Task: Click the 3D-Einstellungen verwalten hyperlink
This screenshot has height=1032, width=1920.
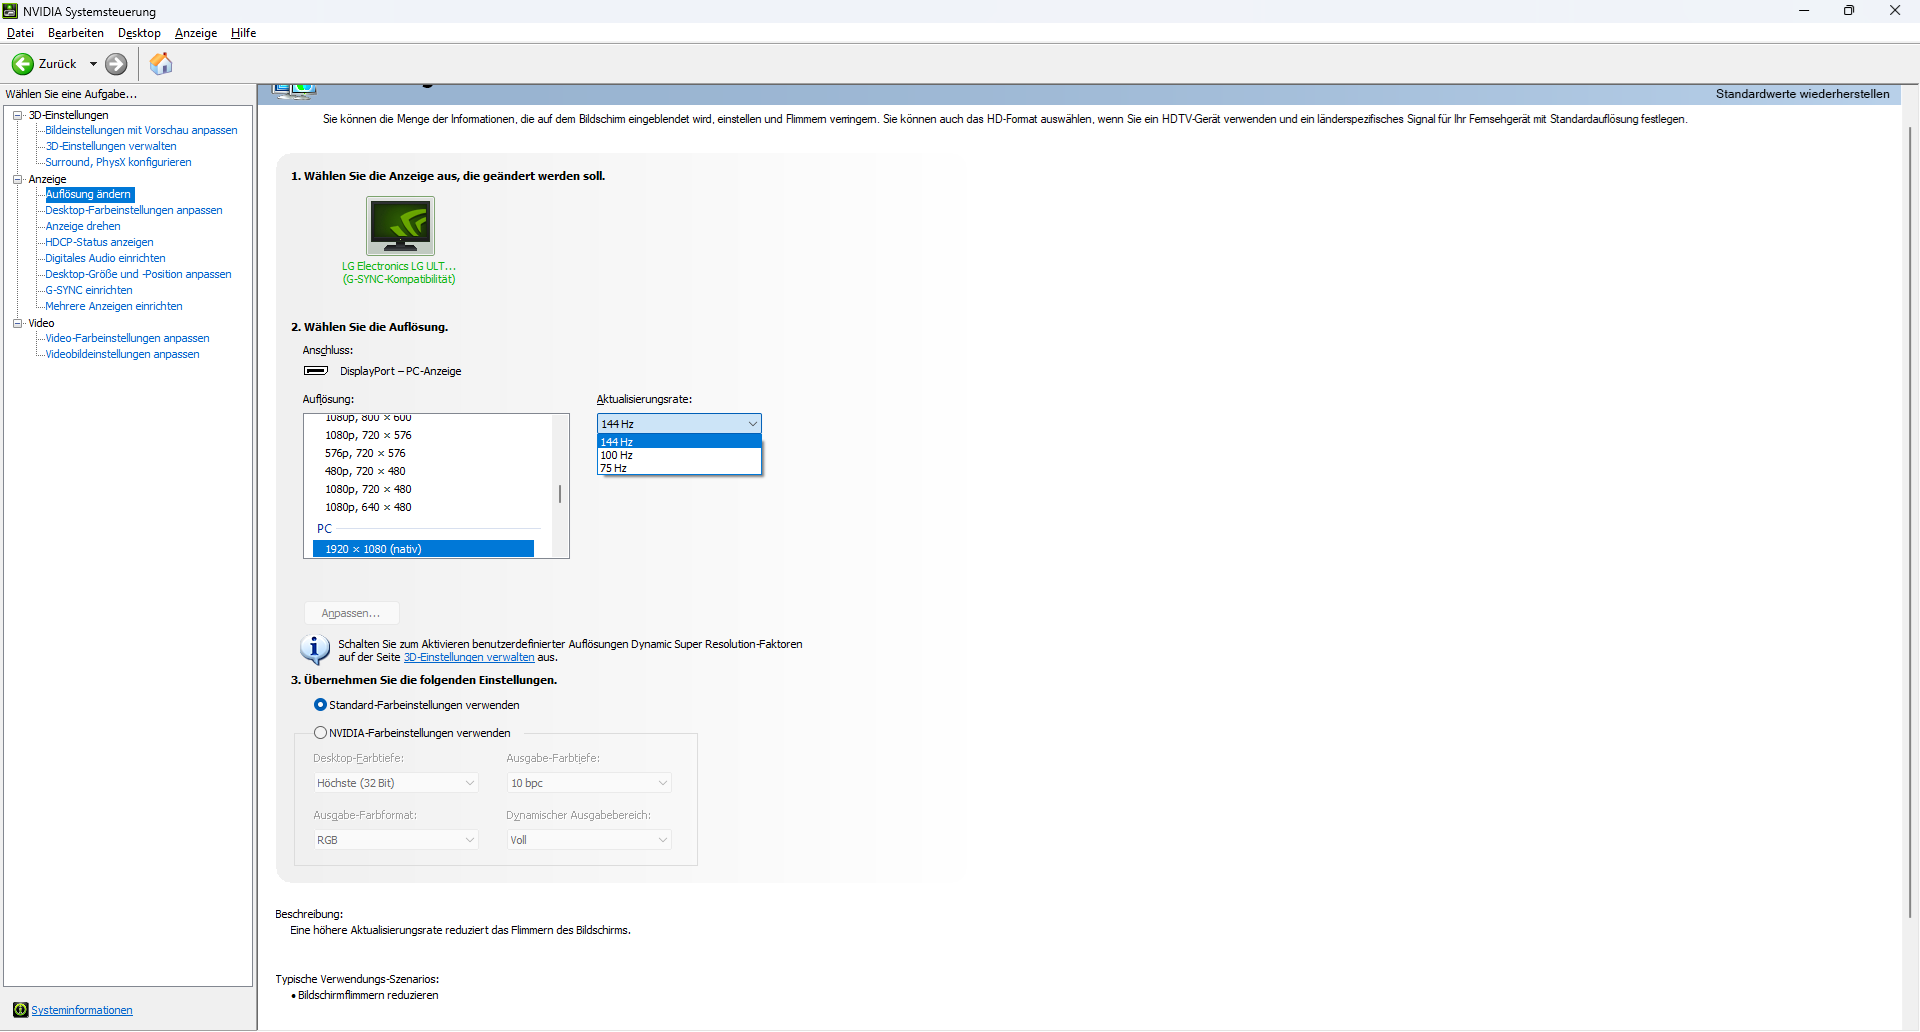Action: (x=469, y=657)
